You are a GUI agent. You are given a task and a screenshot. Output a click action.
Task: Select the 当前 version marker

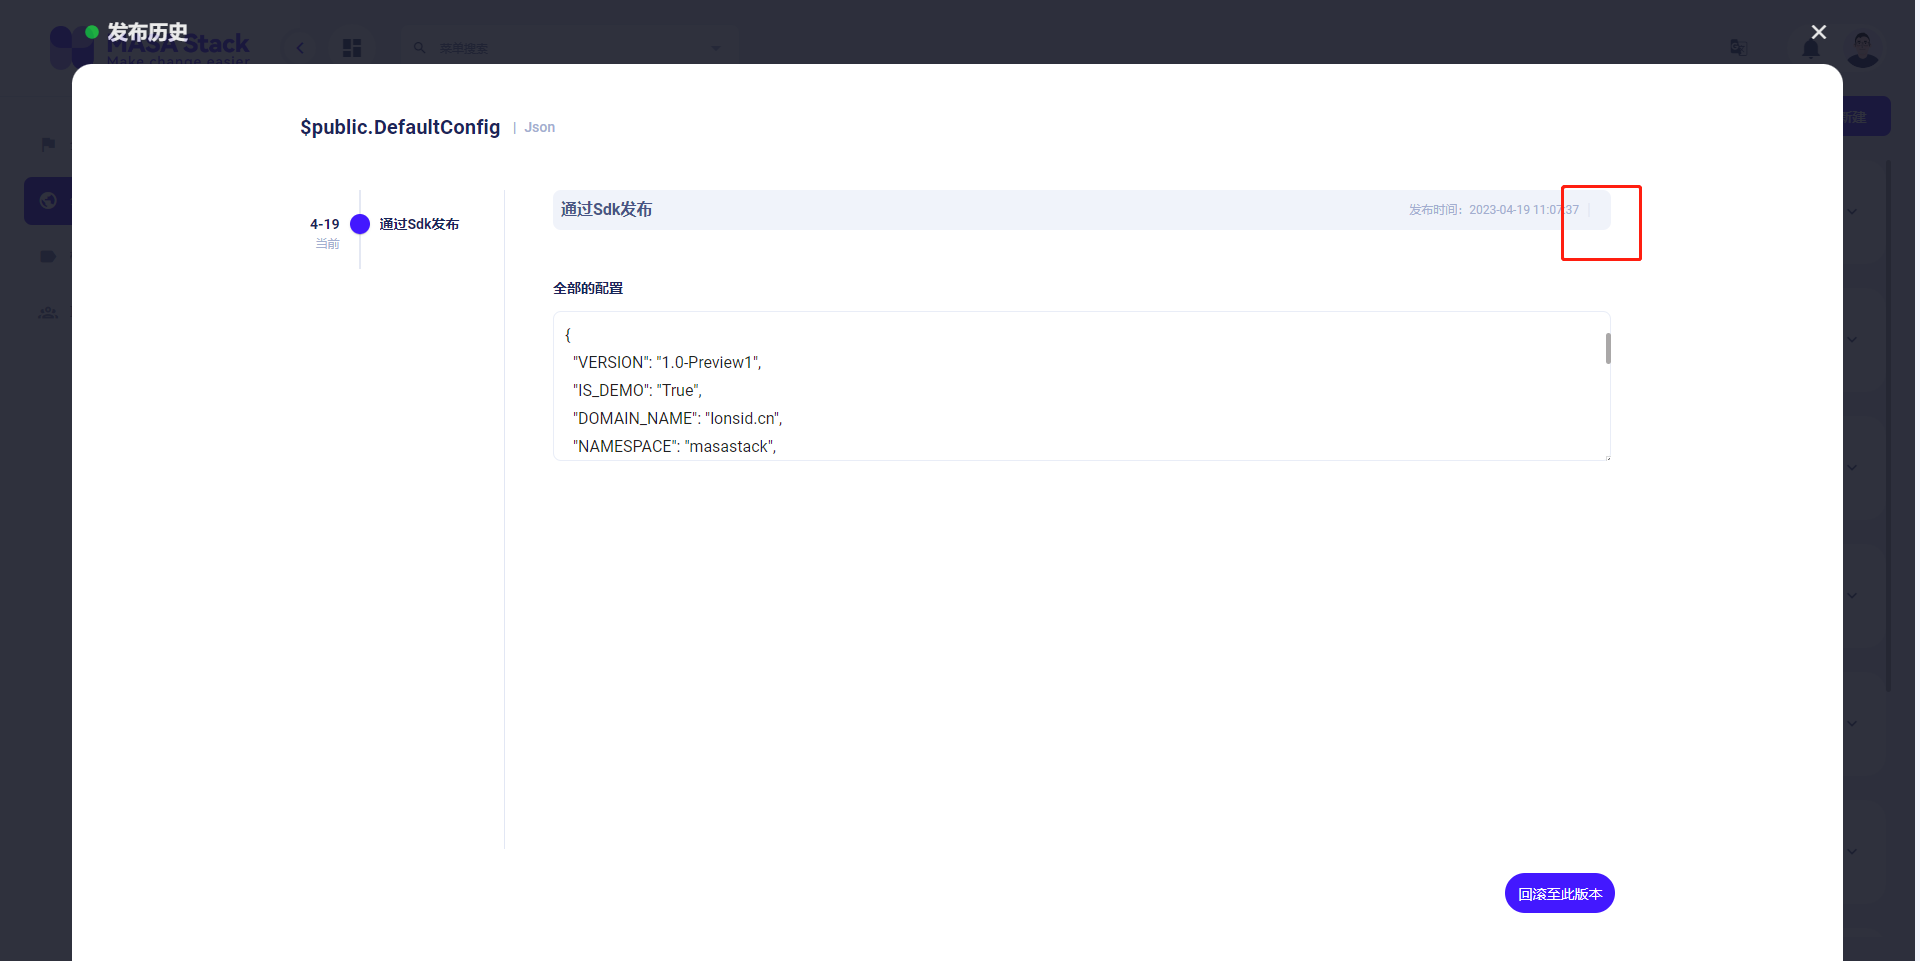327,243
